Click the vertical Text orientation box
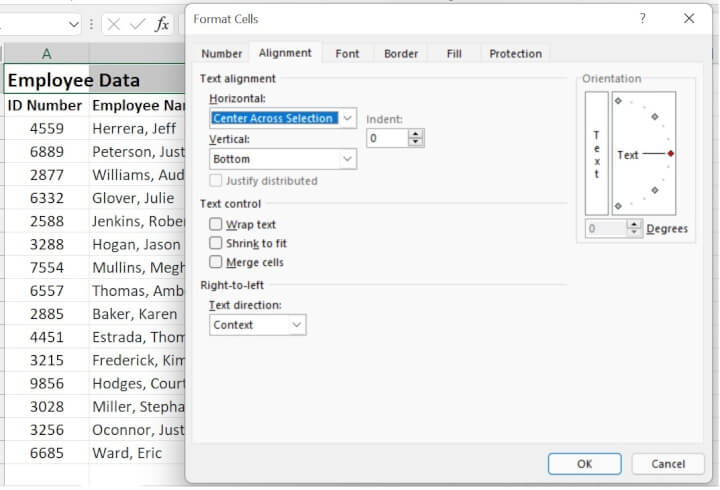Viewport: 720px width, 490px height. click(596, 153)
